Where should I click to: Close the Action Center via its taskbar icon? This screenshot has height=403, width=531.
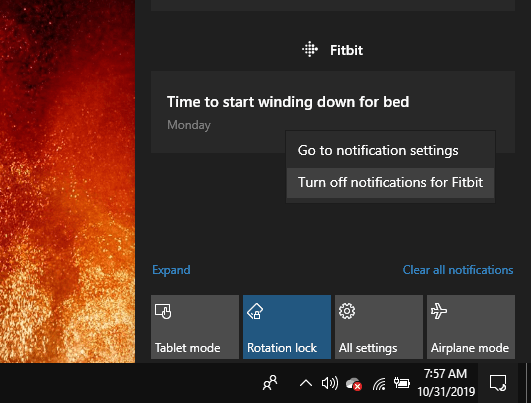point(498,383)
